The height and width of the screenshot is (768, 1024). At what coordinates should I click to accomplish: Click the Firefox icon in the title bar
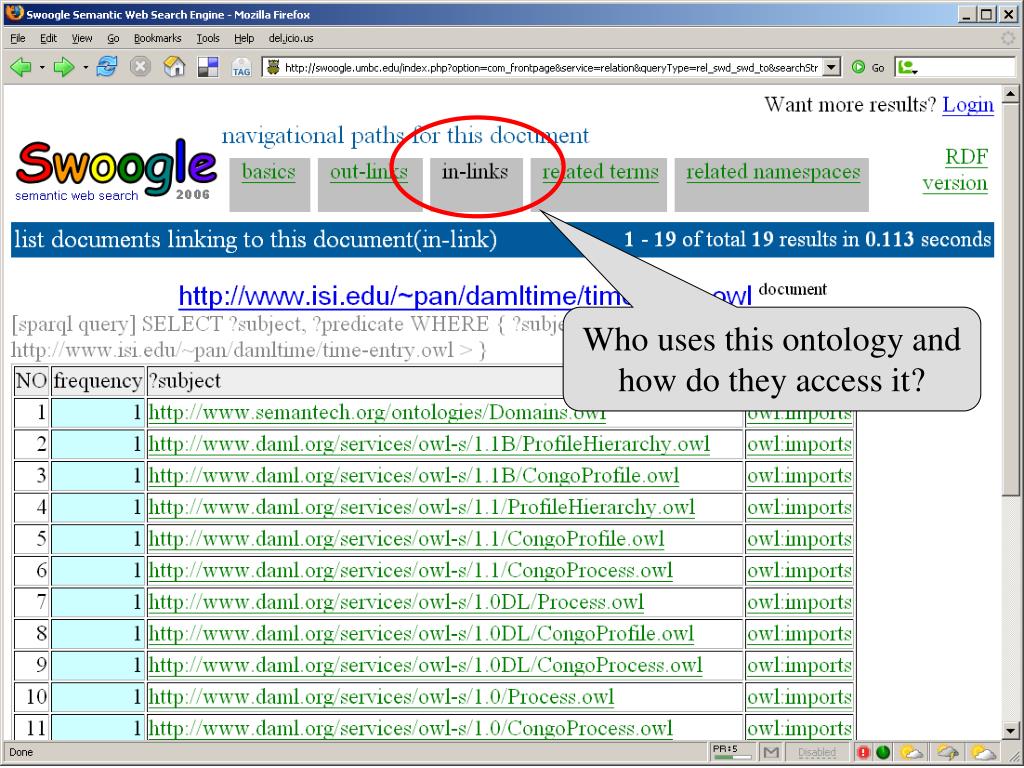pos(14,13)
